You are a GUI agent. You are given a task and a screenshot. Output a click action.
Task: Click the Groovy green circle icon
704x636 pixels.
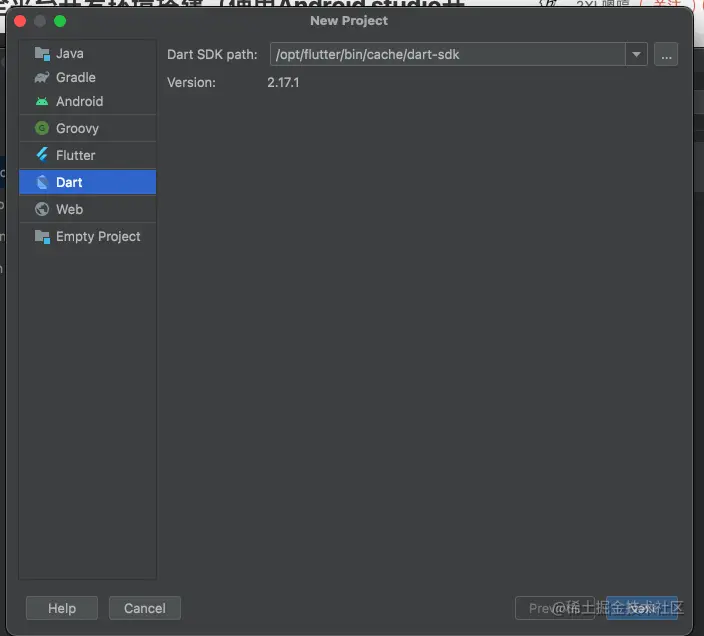[x=42, y=128]
